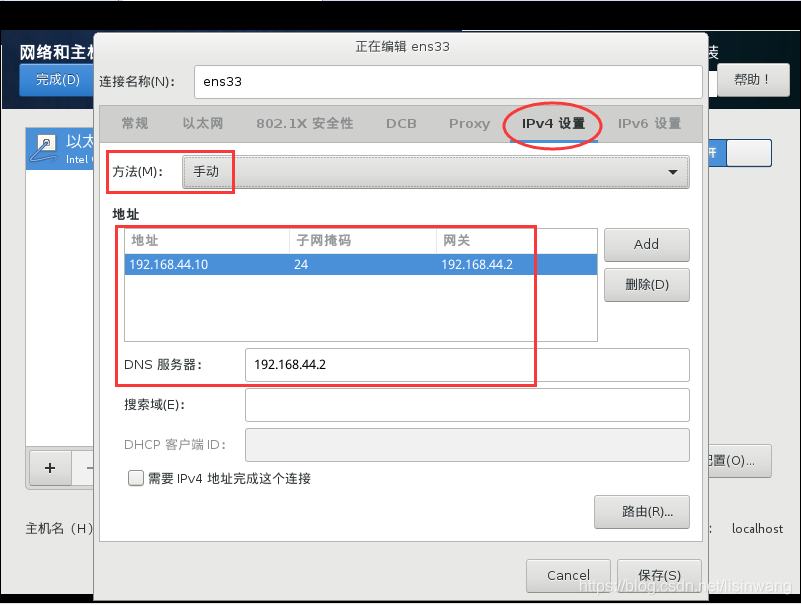Click the DNS 服务器 input field
The image size is (801, 605).
click(x=467, y=365)
